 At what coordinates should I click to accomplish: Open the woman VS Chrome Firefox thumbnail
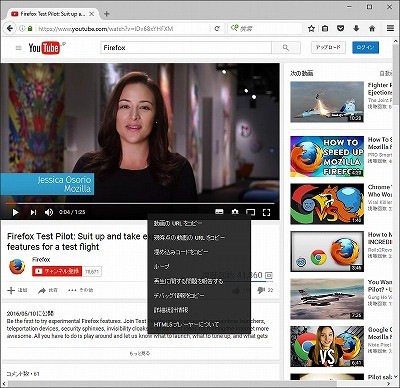(327, 346)
